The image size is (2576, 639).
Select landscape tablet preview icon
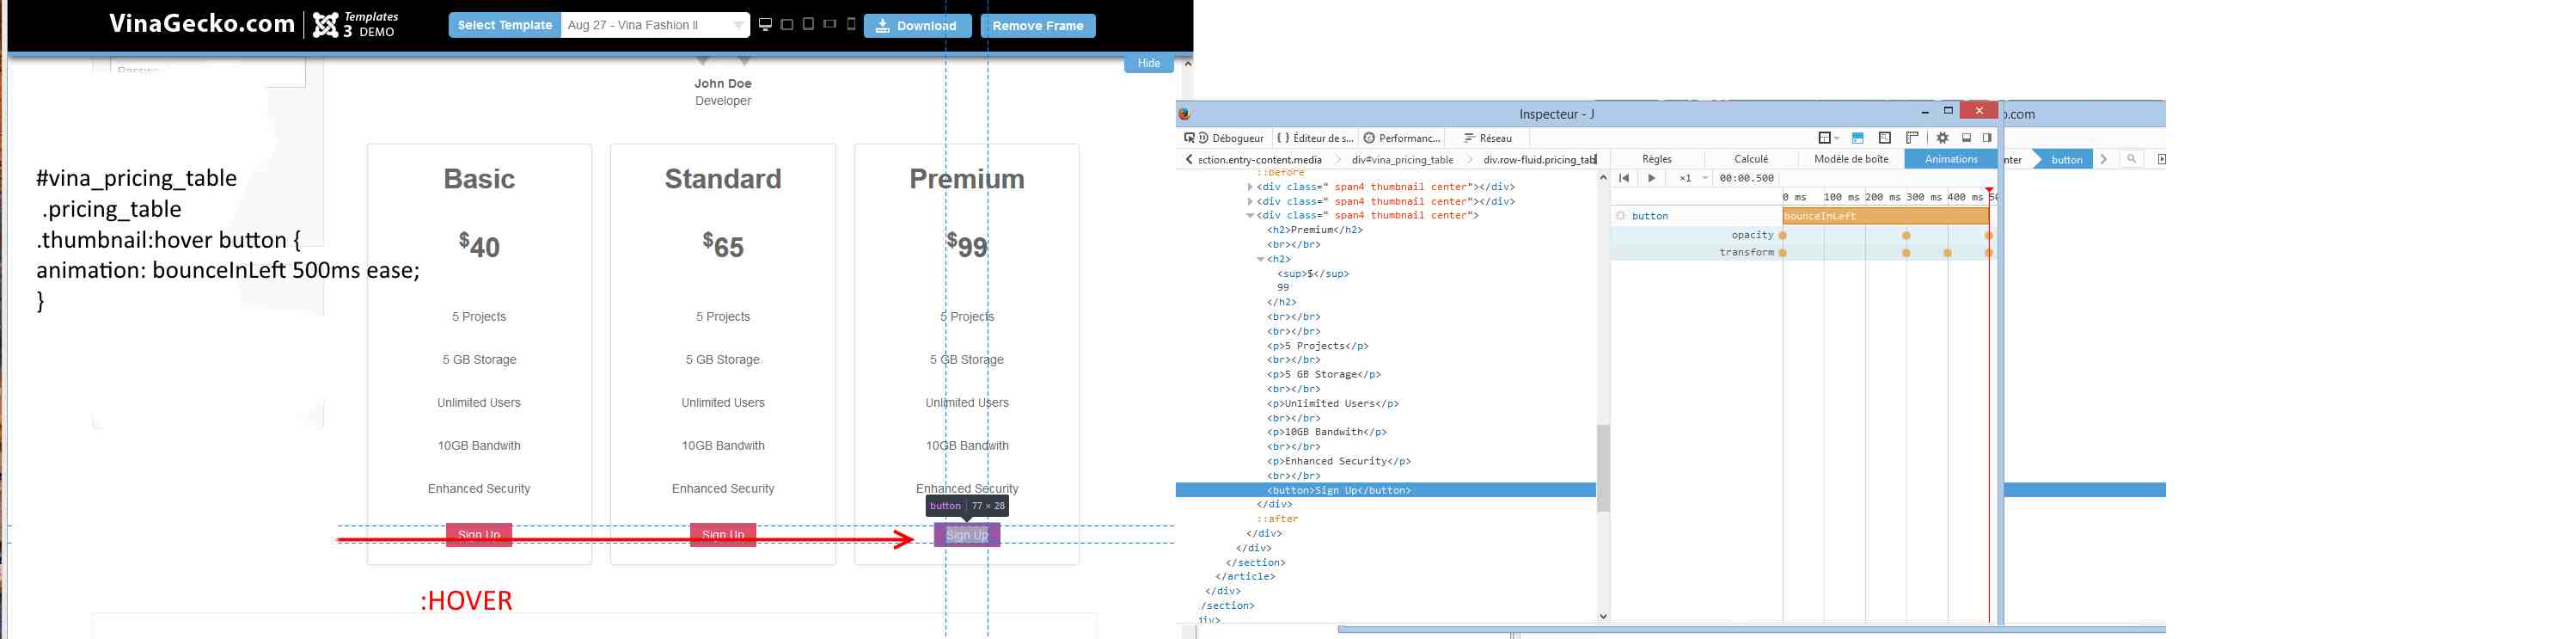click(x=787, y=25)
